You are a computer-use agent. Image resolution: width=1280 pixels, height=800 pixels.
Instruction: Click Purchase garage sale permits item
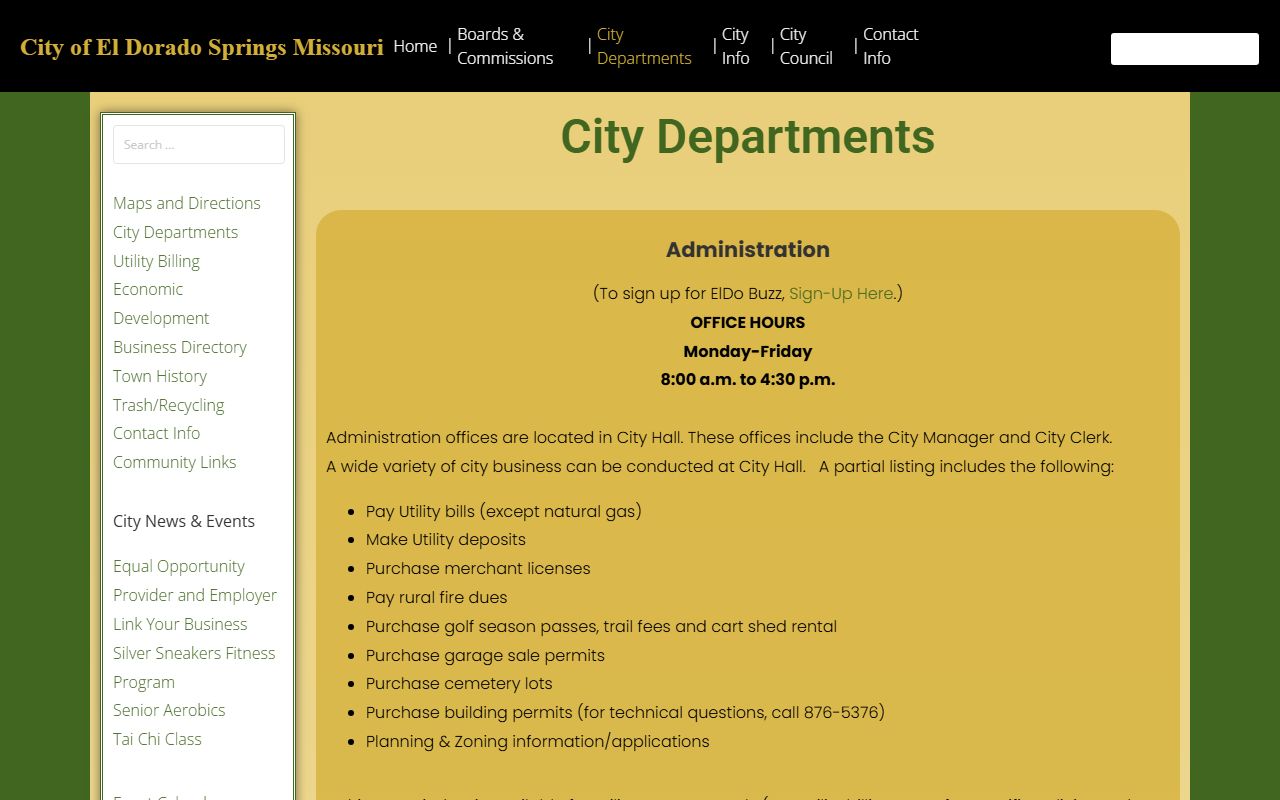click(485, 655)
